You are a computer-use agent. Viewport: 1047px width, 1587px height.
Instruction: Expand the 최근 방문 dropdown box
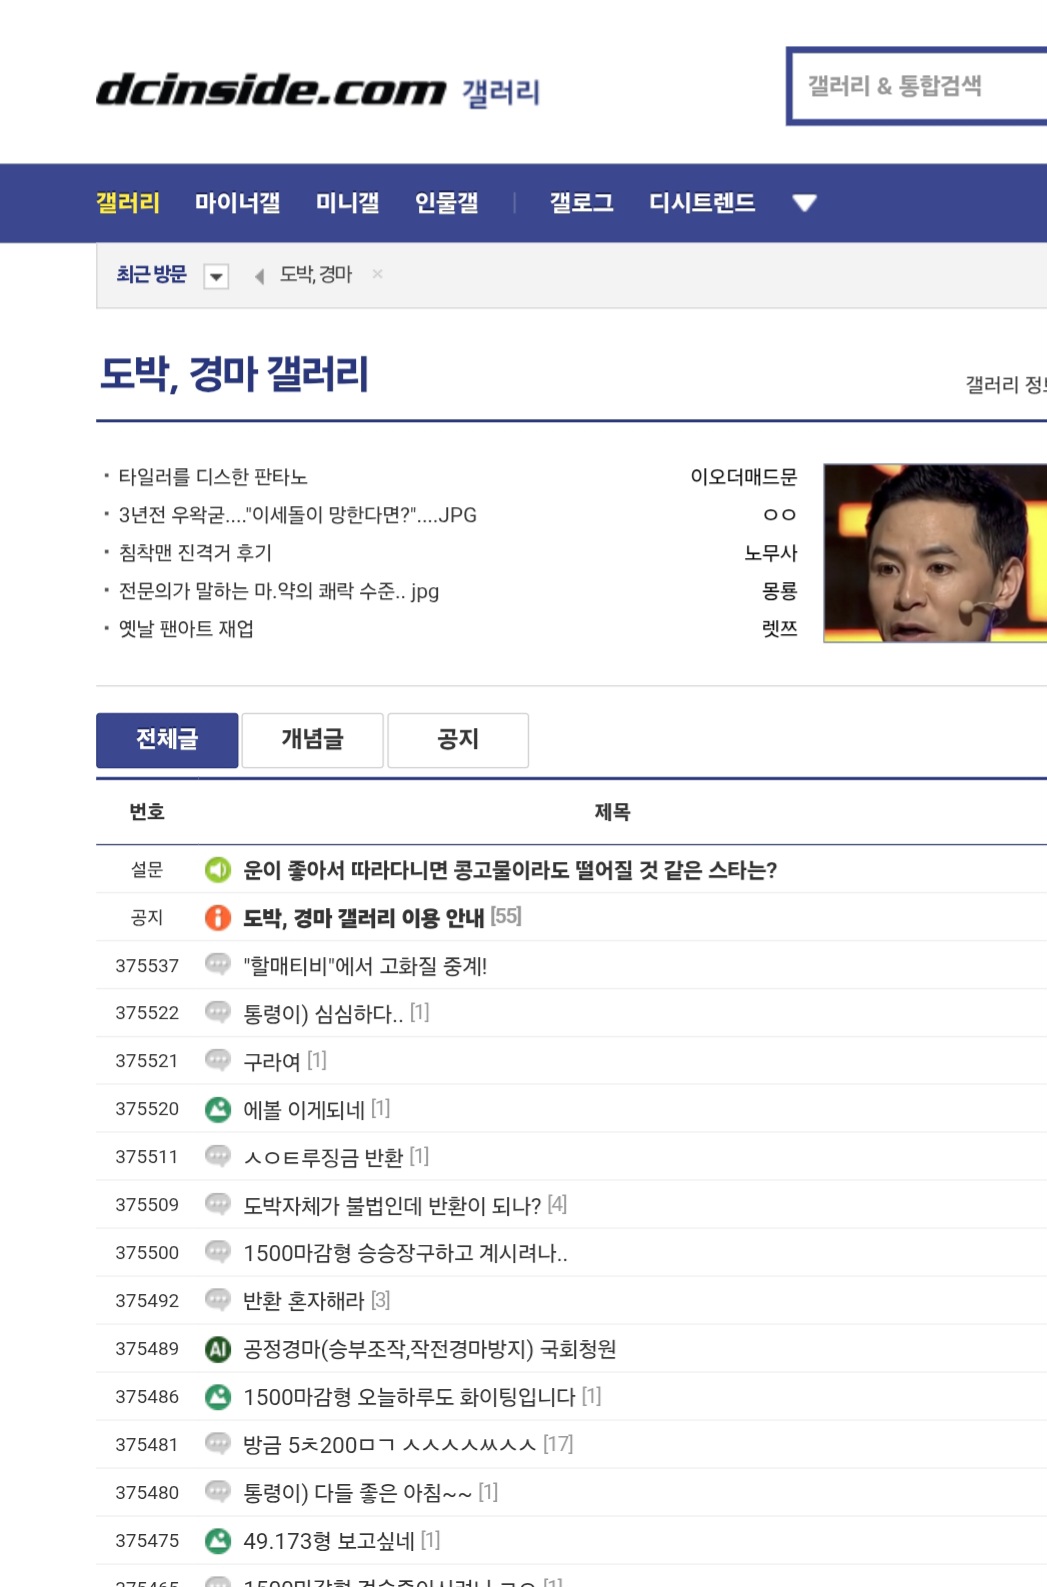[x=216, y=276]
